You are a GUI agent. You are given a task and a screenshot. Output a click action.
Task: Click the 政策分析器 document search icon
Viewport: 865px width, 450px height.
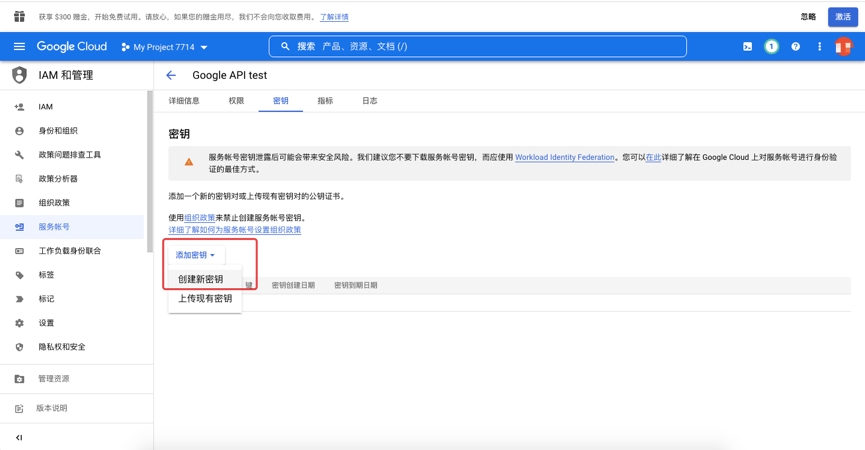point(19,179)
